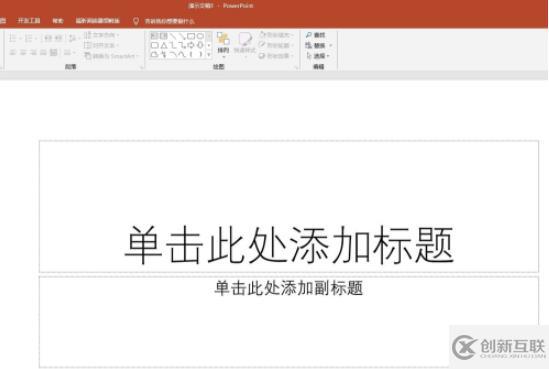
Task: Open the shape effects menu
Action: (x=276, y=56)
